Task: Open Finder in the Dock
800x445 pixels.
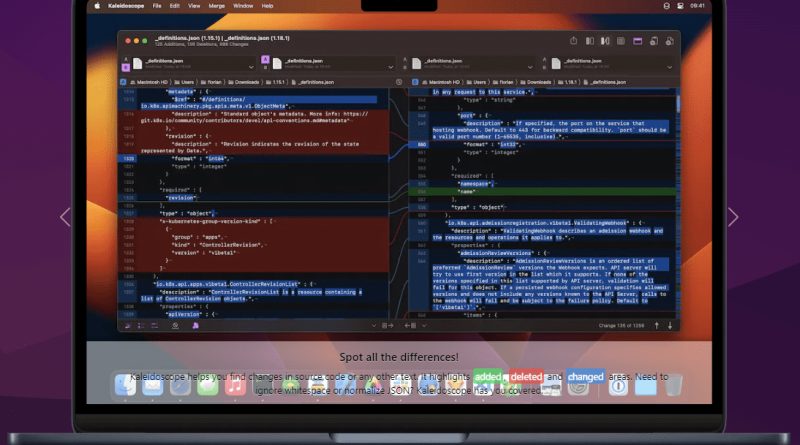Action: 126,385
